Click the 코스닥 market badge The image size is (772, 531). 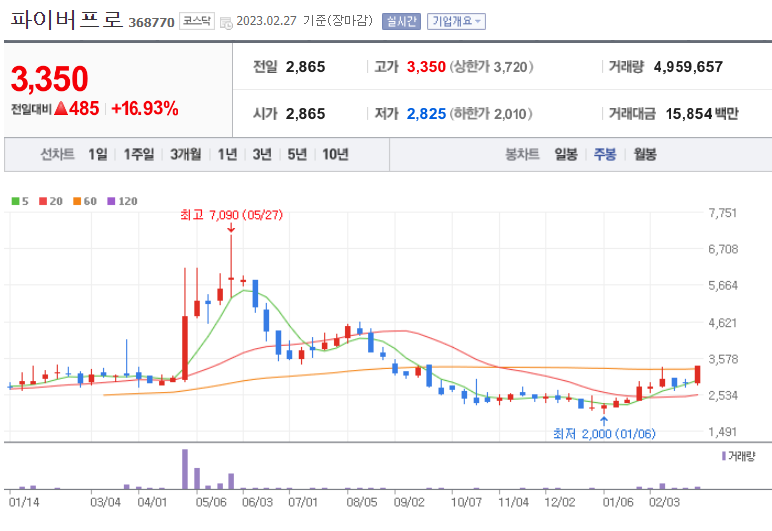click(197, 21)
